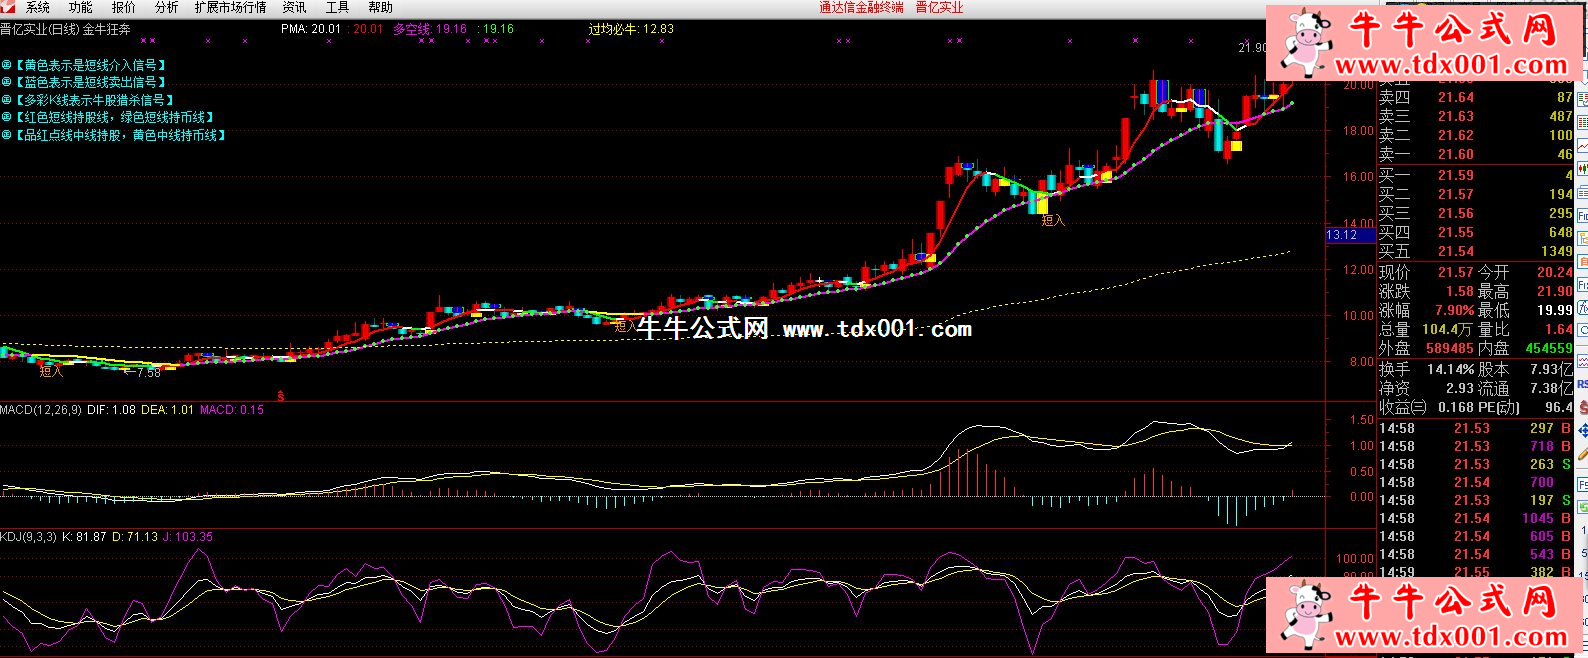Open the 分析 menu
The height and width of the screenshot is (658, 1588).
coord(166,7)
